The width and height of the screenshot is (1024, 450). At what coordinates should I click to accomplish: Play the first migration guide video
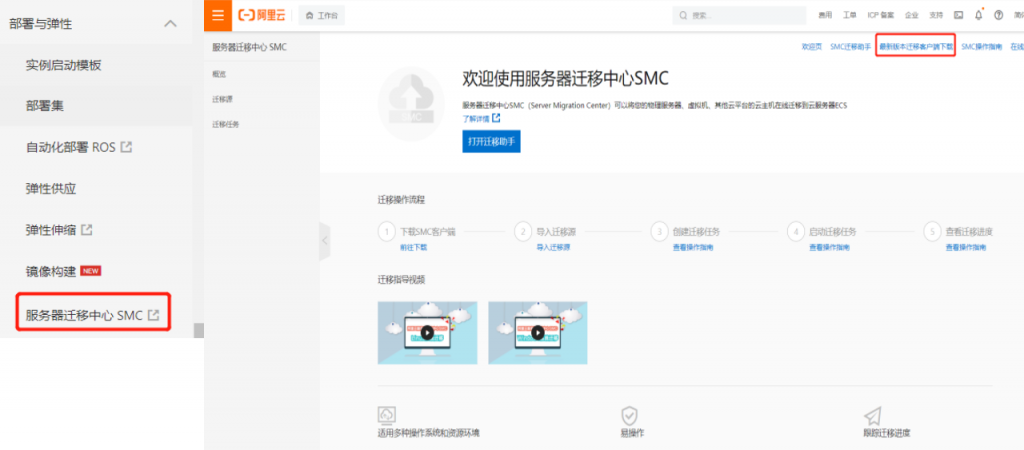pos(427,332)
